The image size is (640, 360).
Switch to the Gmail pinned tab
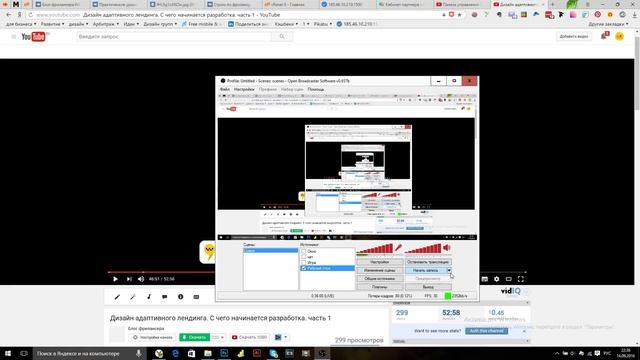tap(16, 4)
